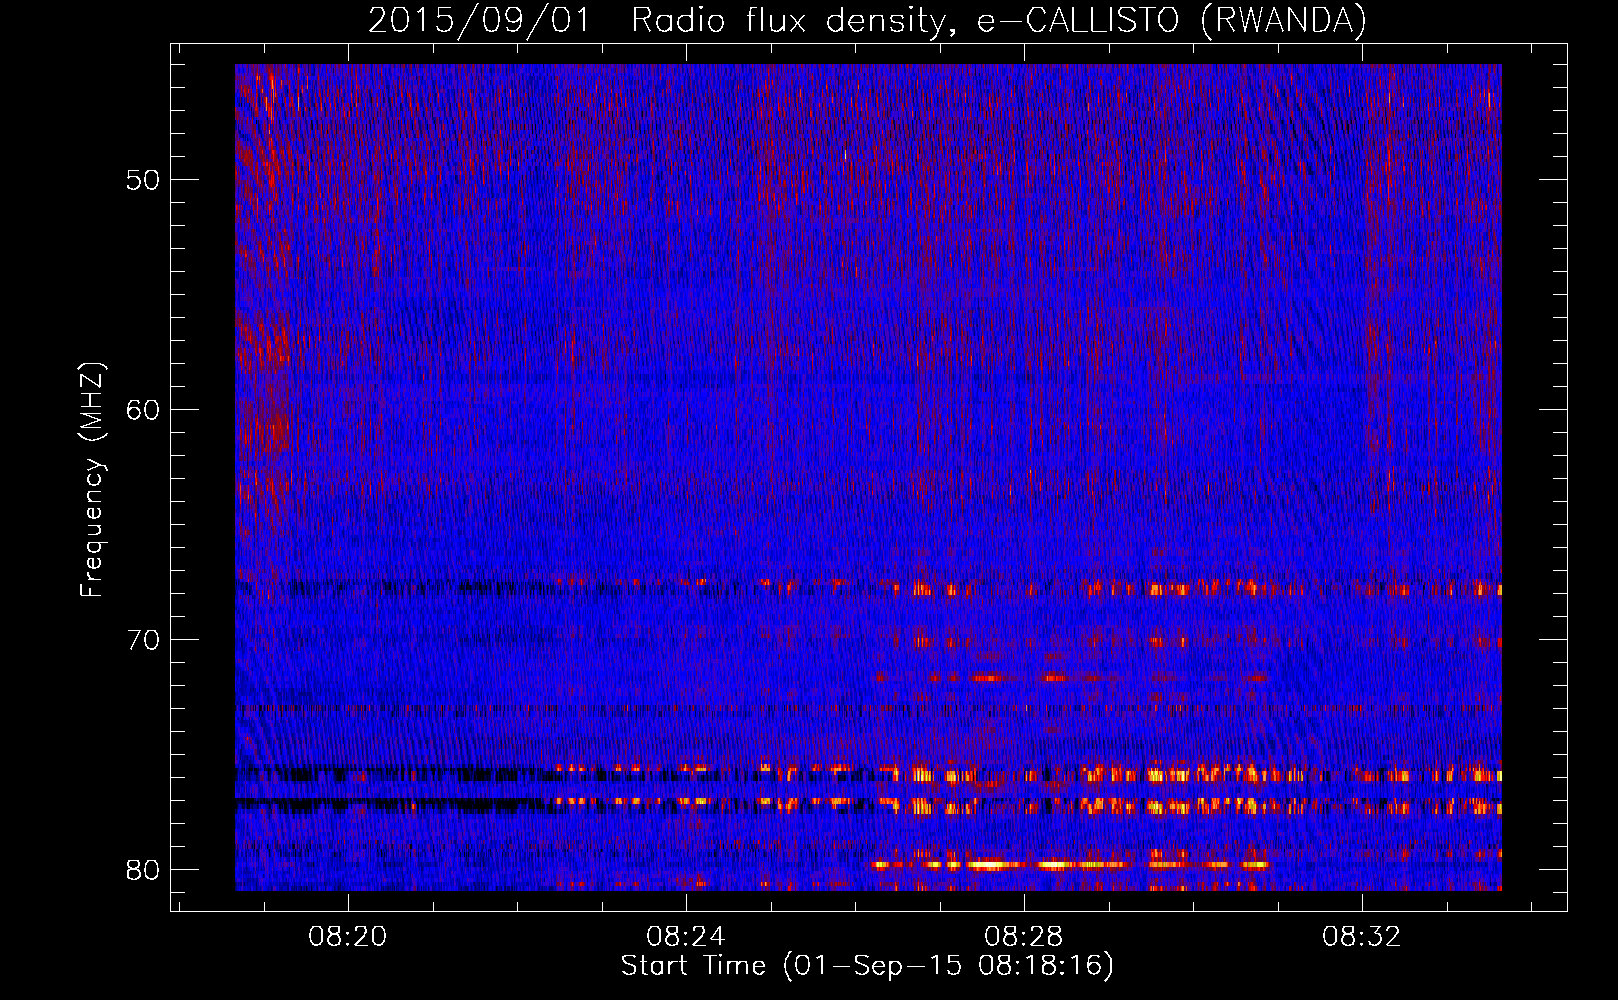Click the 08:24 time tick label

coord(686,936)
